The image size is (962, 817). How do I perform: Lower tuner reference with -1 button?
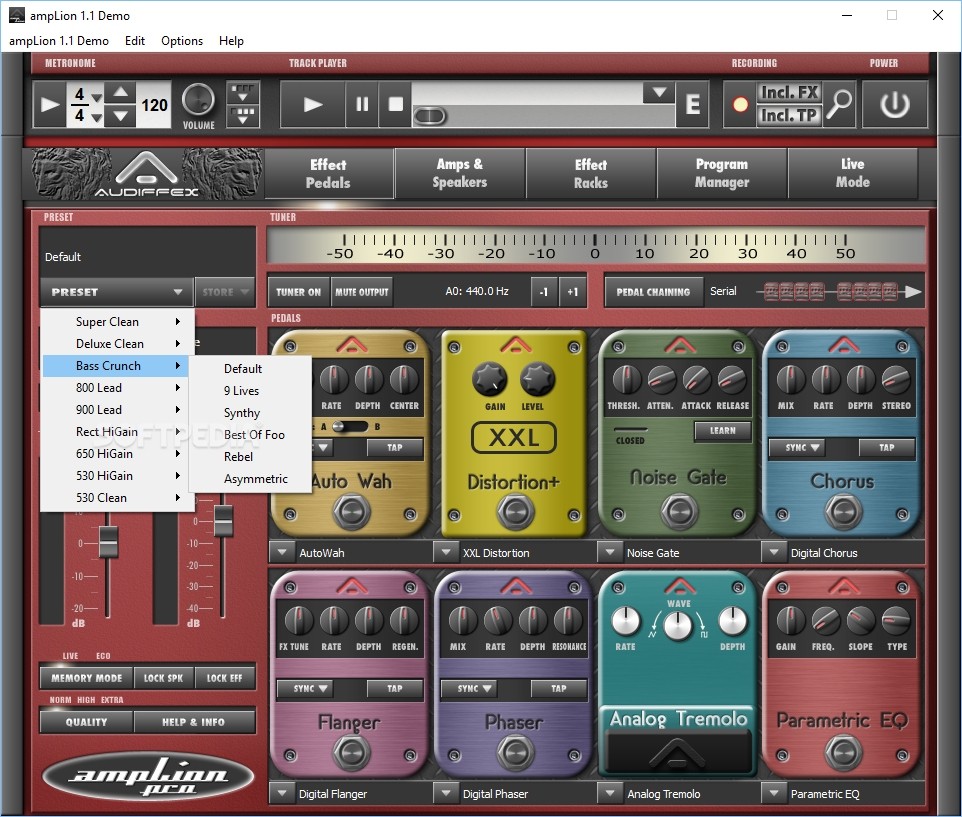click(544, 292)
